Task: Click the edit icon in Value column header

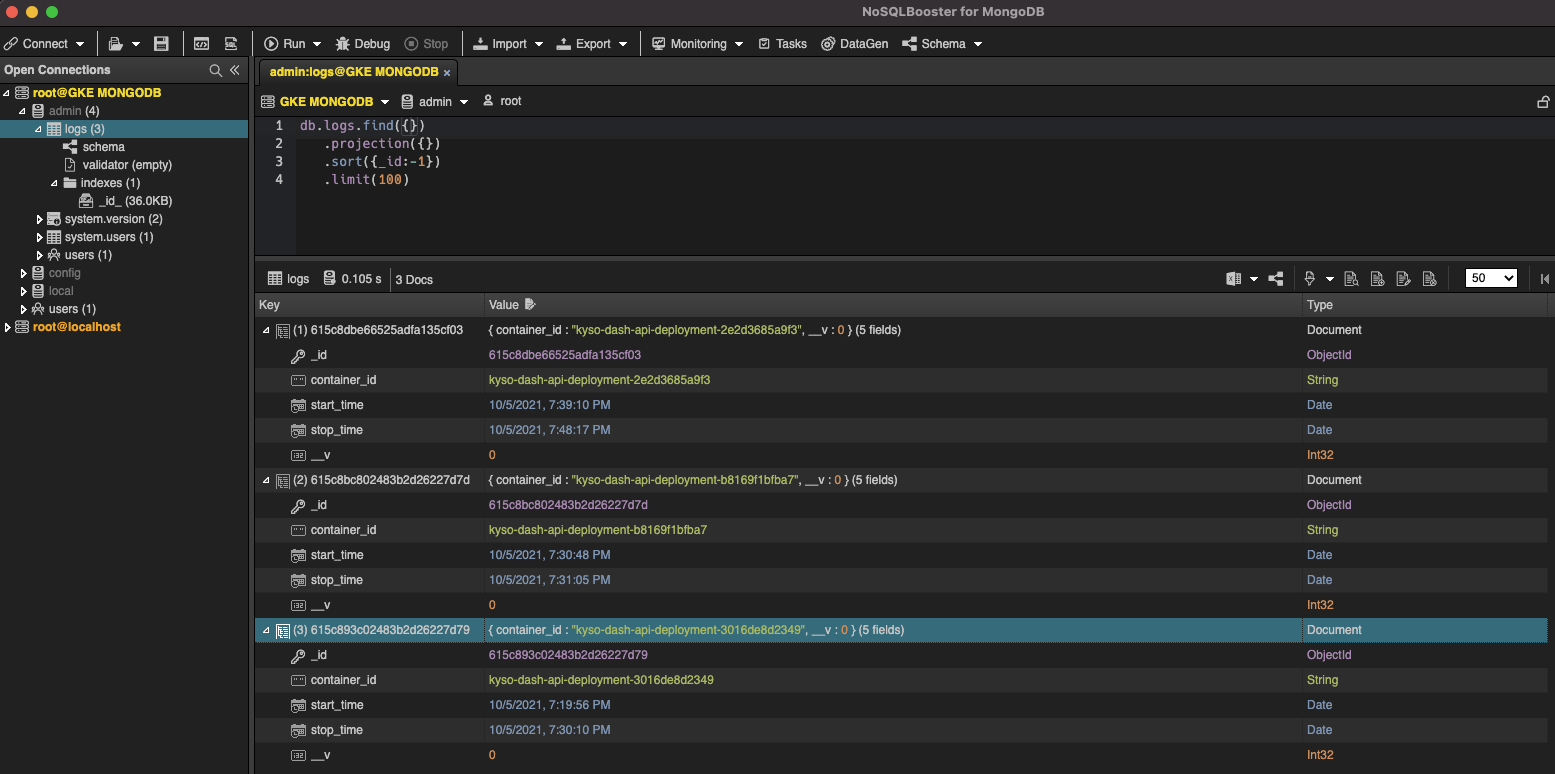Action: point(530,304)
